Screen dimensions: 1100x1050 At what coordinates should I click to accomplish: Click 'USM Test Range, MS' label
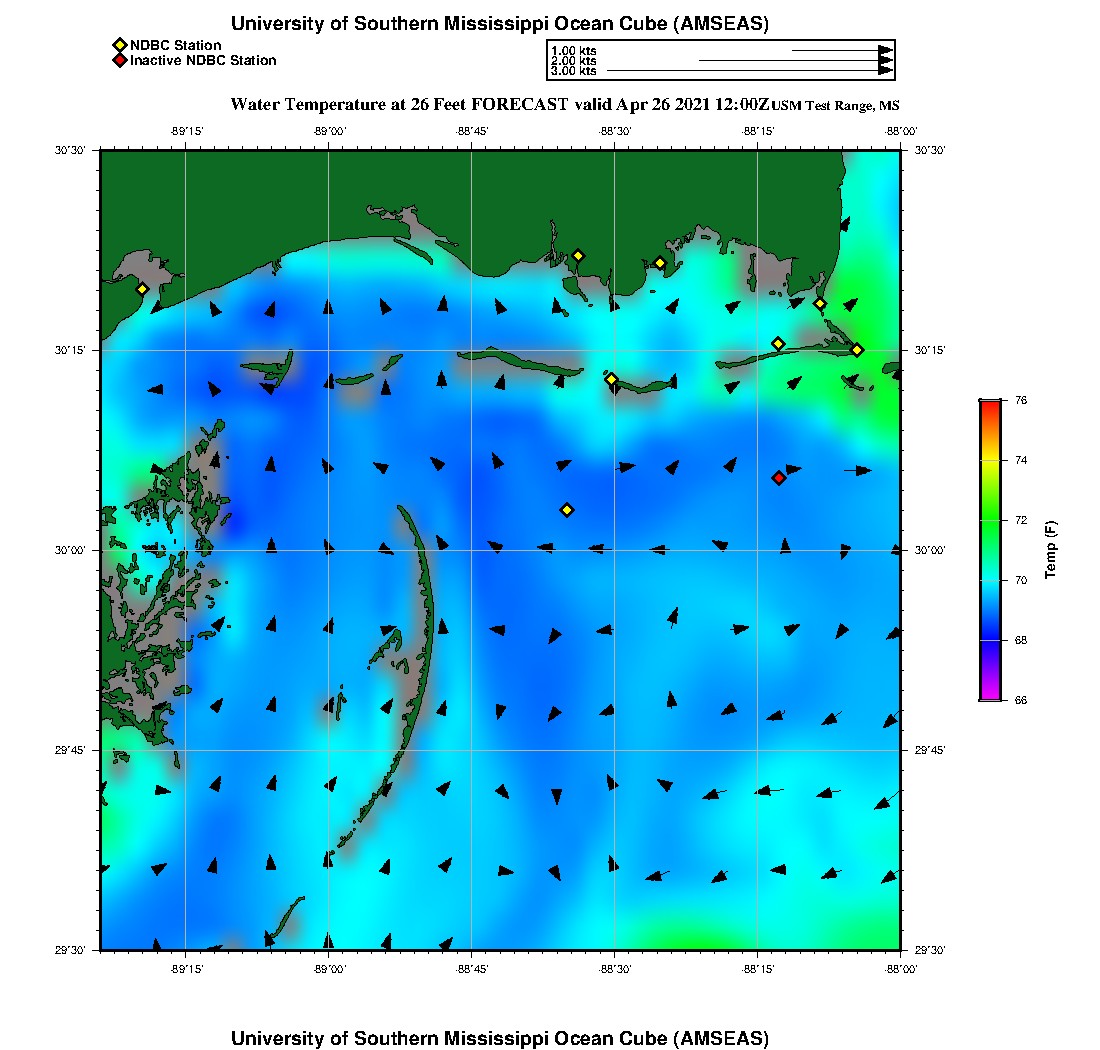pos(828,106)
